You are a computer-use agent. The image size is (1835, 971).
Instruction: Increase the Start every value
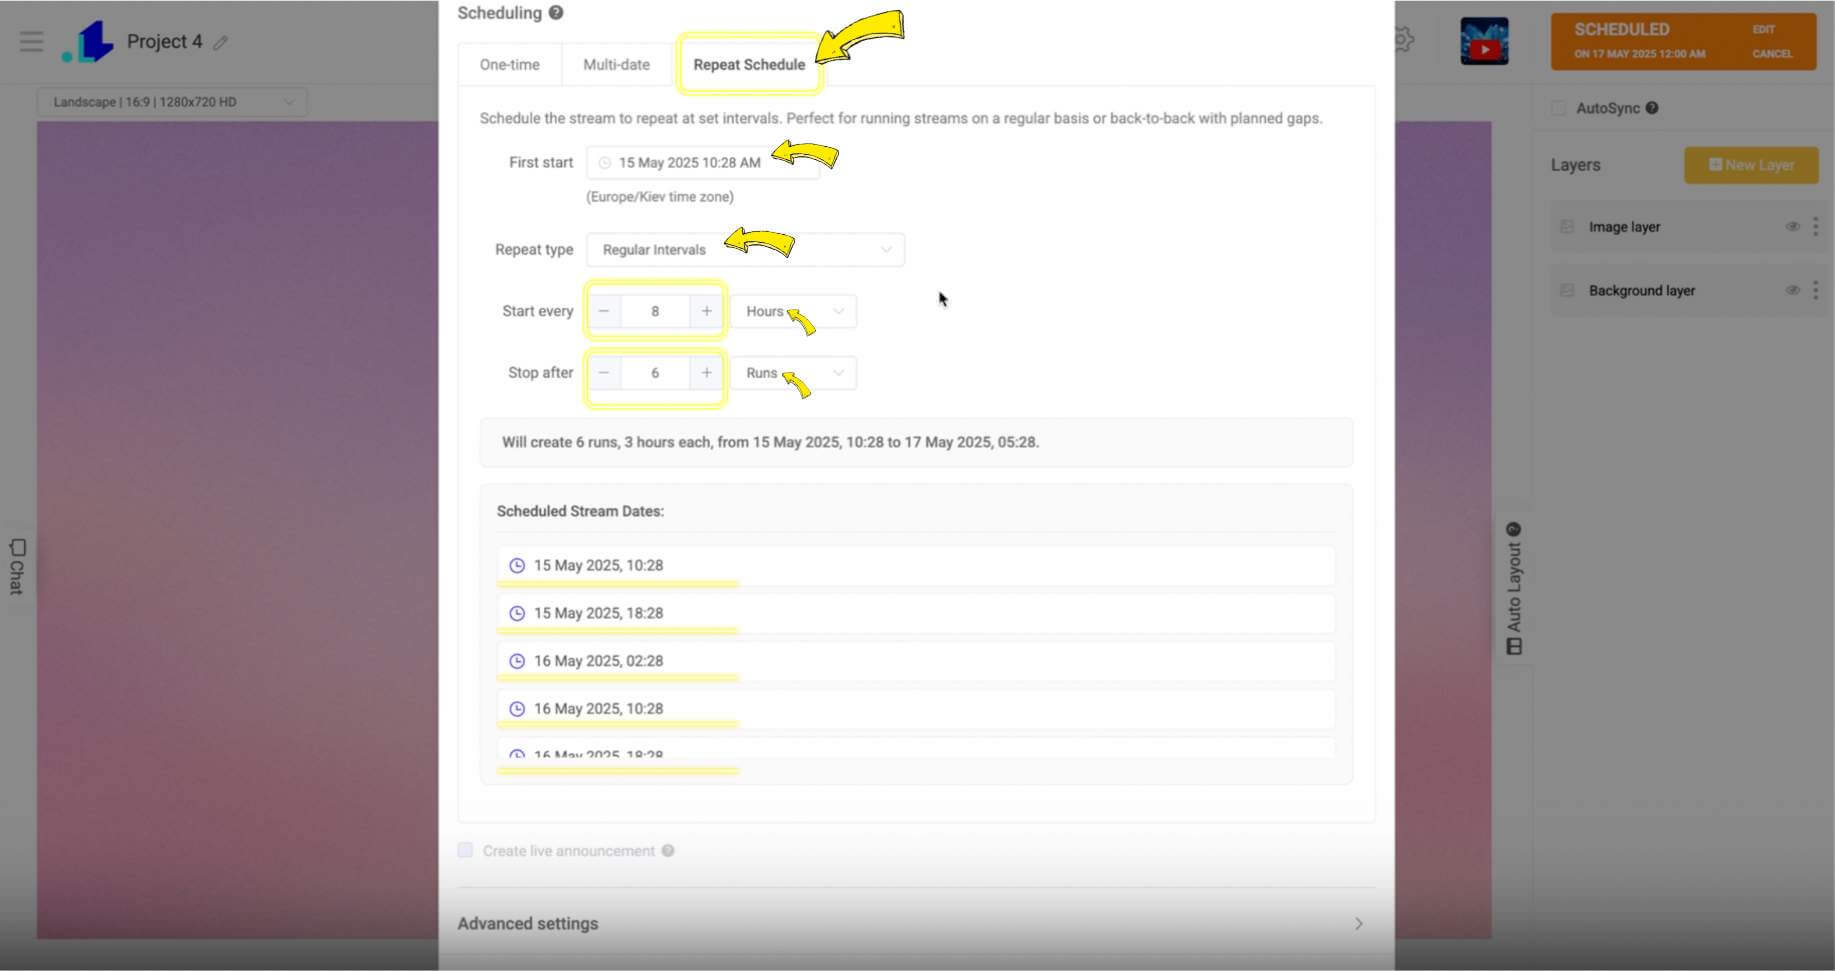click(706, 311)
